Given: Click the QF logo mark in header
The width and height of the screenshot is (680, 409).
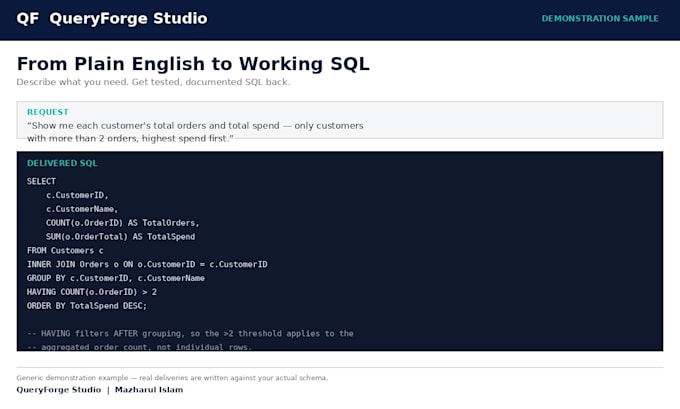Looking at the screenshot, I should (x=28, y=19).
